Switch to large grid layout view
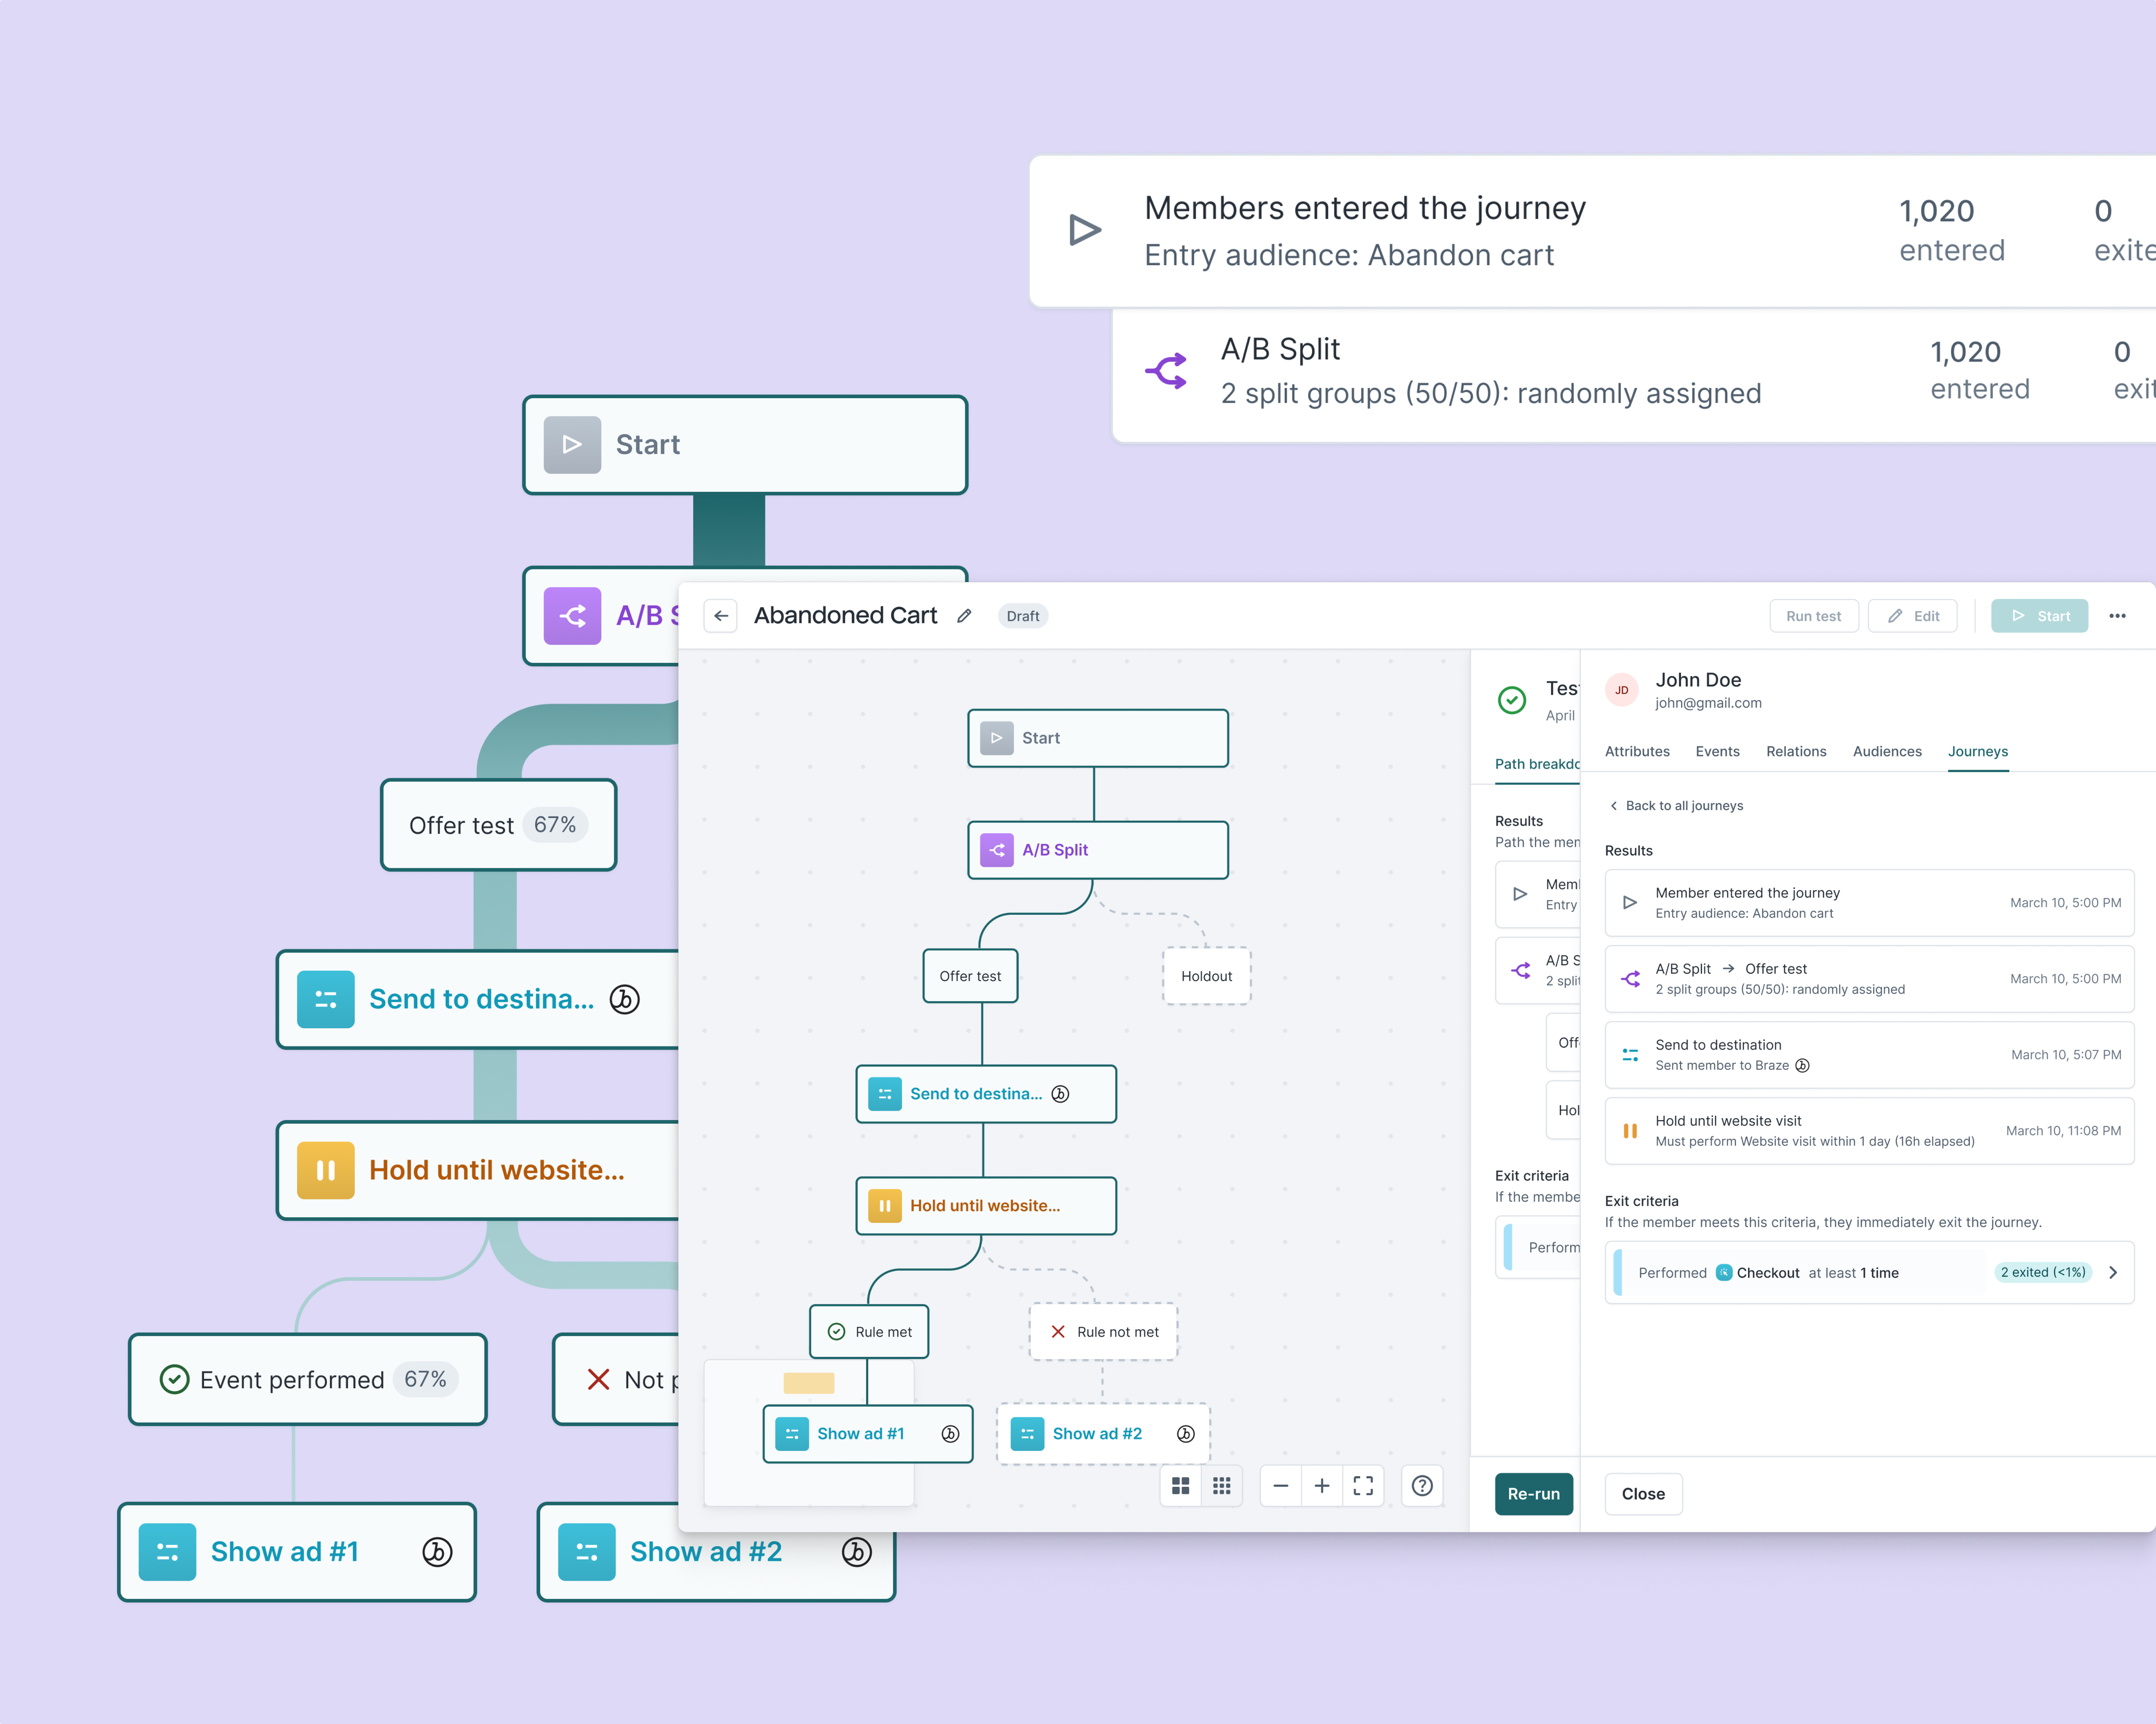 click(x=1180, y=1486)
